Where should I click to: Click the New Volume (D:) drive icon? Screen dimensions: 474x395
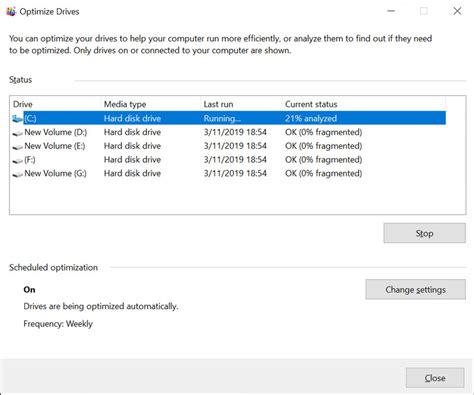pyautogui.click(x=17, y=133)
